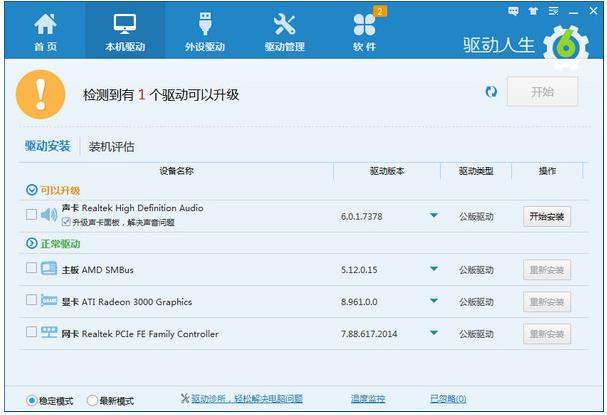This screenshot has height=415, width=607.
Task: Open version dropdown for 8.961.0.0
Action: coord(434,301)
